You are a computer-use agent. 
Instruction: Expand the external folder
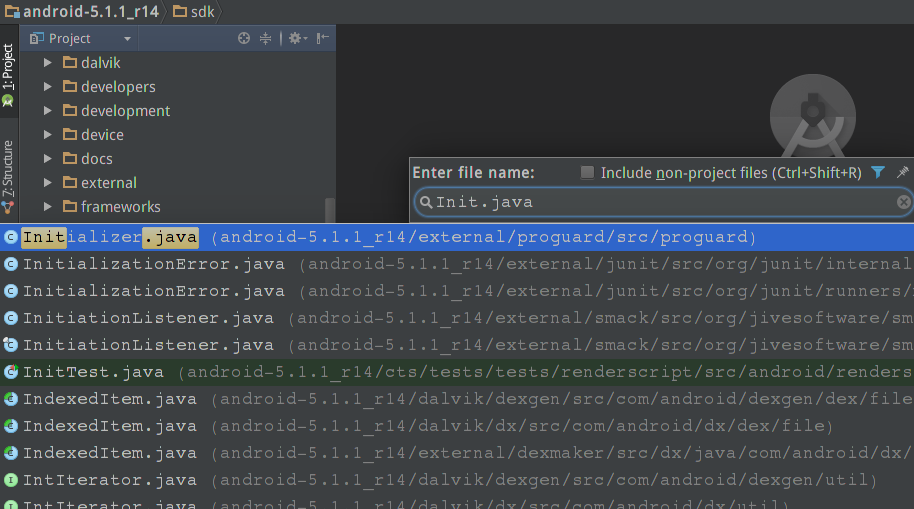coord(48,182)
